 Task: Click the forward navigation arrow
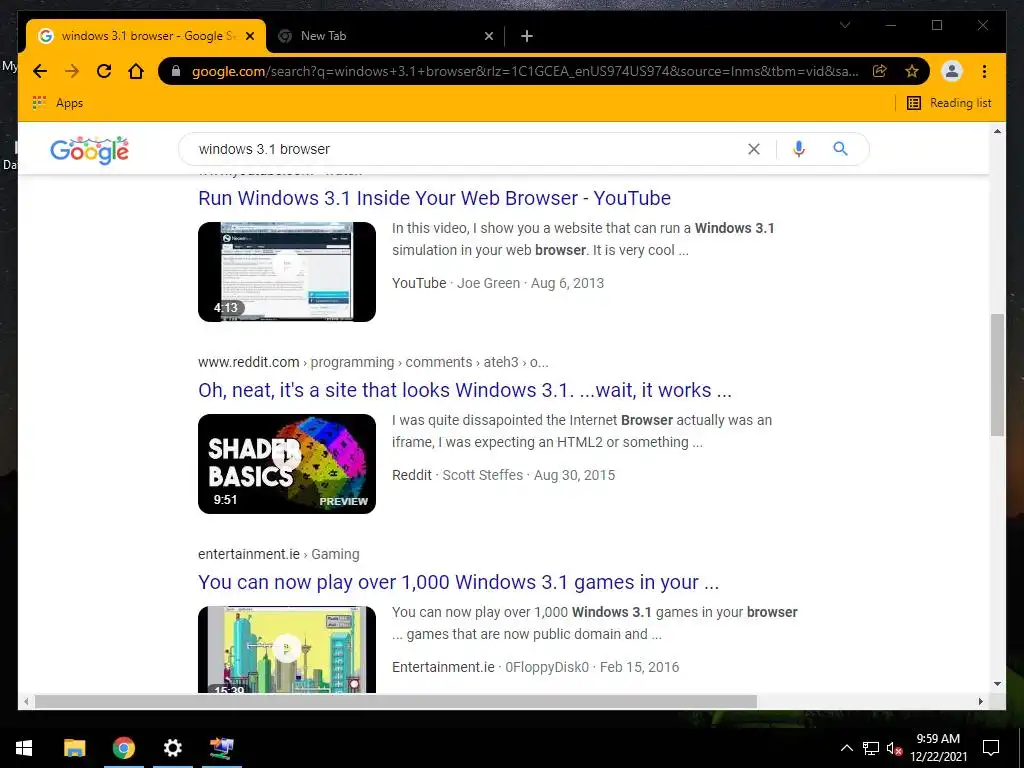point(72,71)
